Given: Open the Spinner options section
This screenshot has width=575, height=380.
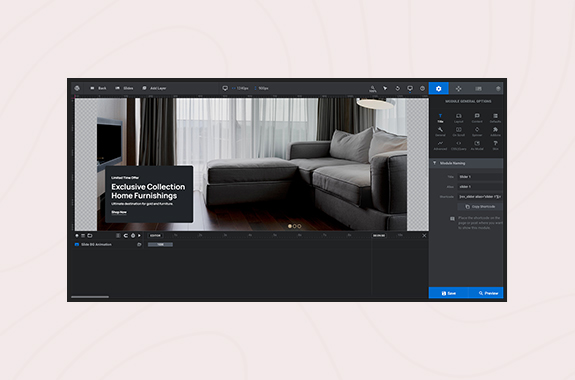Looking at the screenshot, I should [477, 132].
